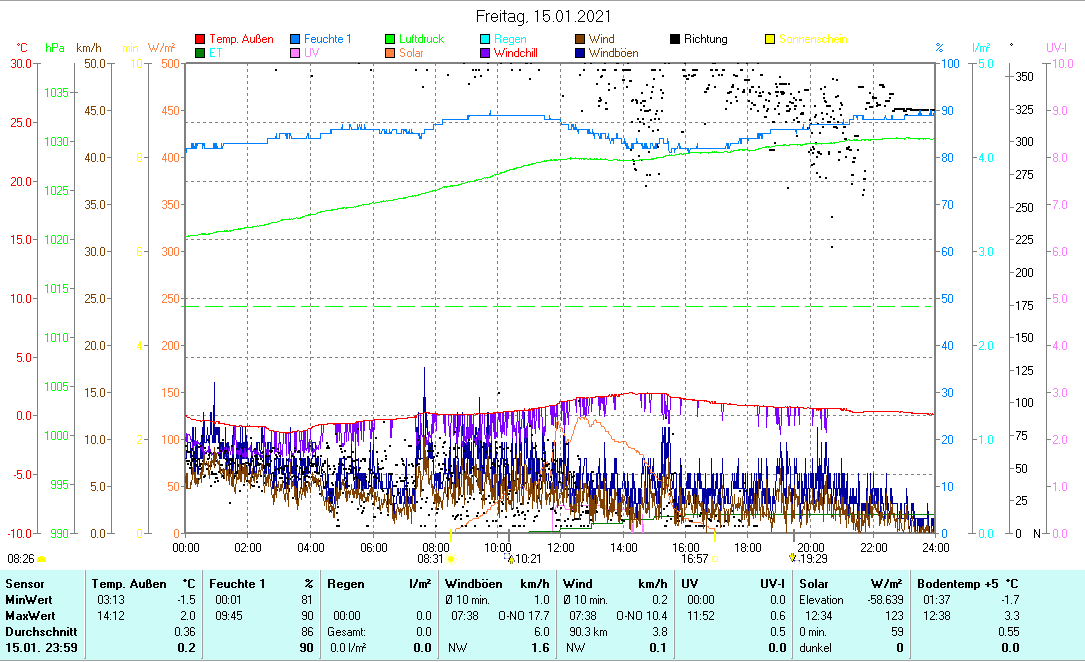Viewport: 1085px width, 662px height.
Task: Click the orange Solar legend square
Action: point(392,53)
